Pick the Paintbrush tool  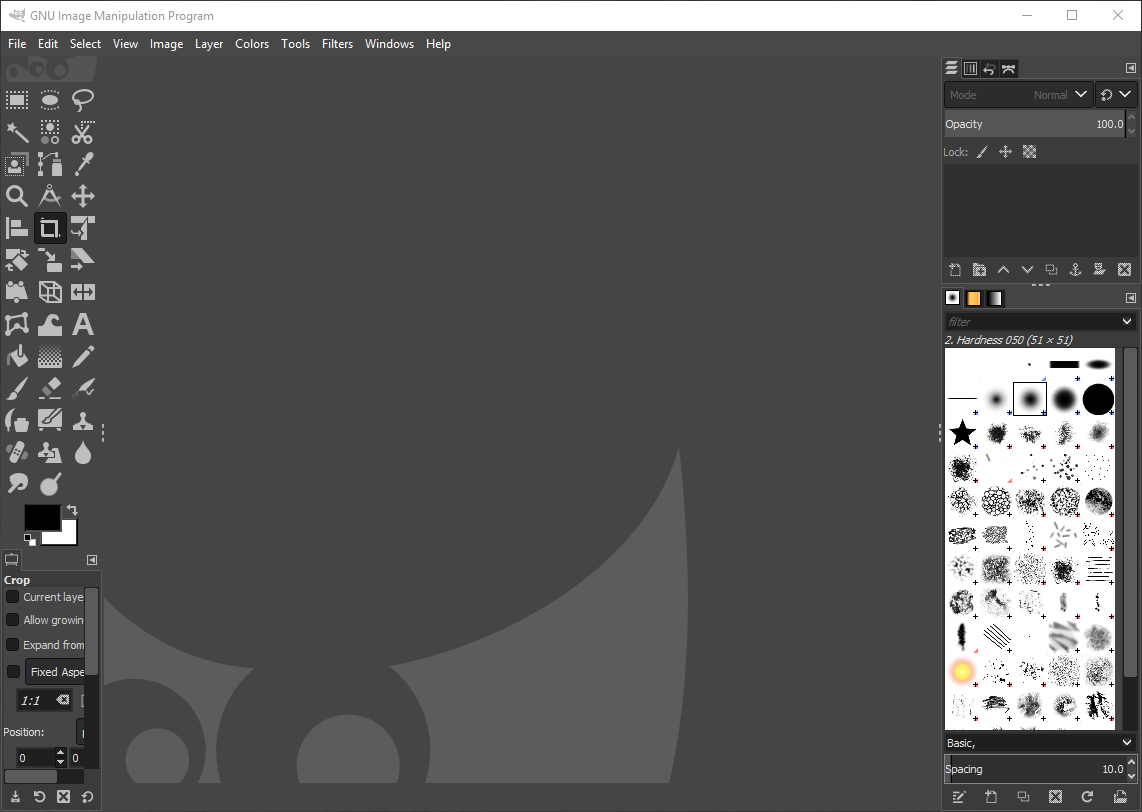tap(17, 389)
